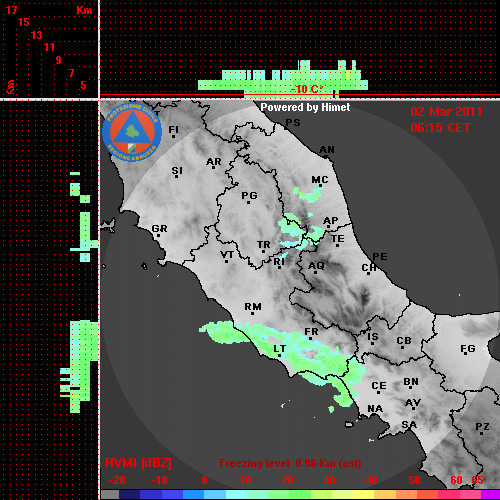
Task: Click the '20' dBZ scale value
Action: (287, 480)
